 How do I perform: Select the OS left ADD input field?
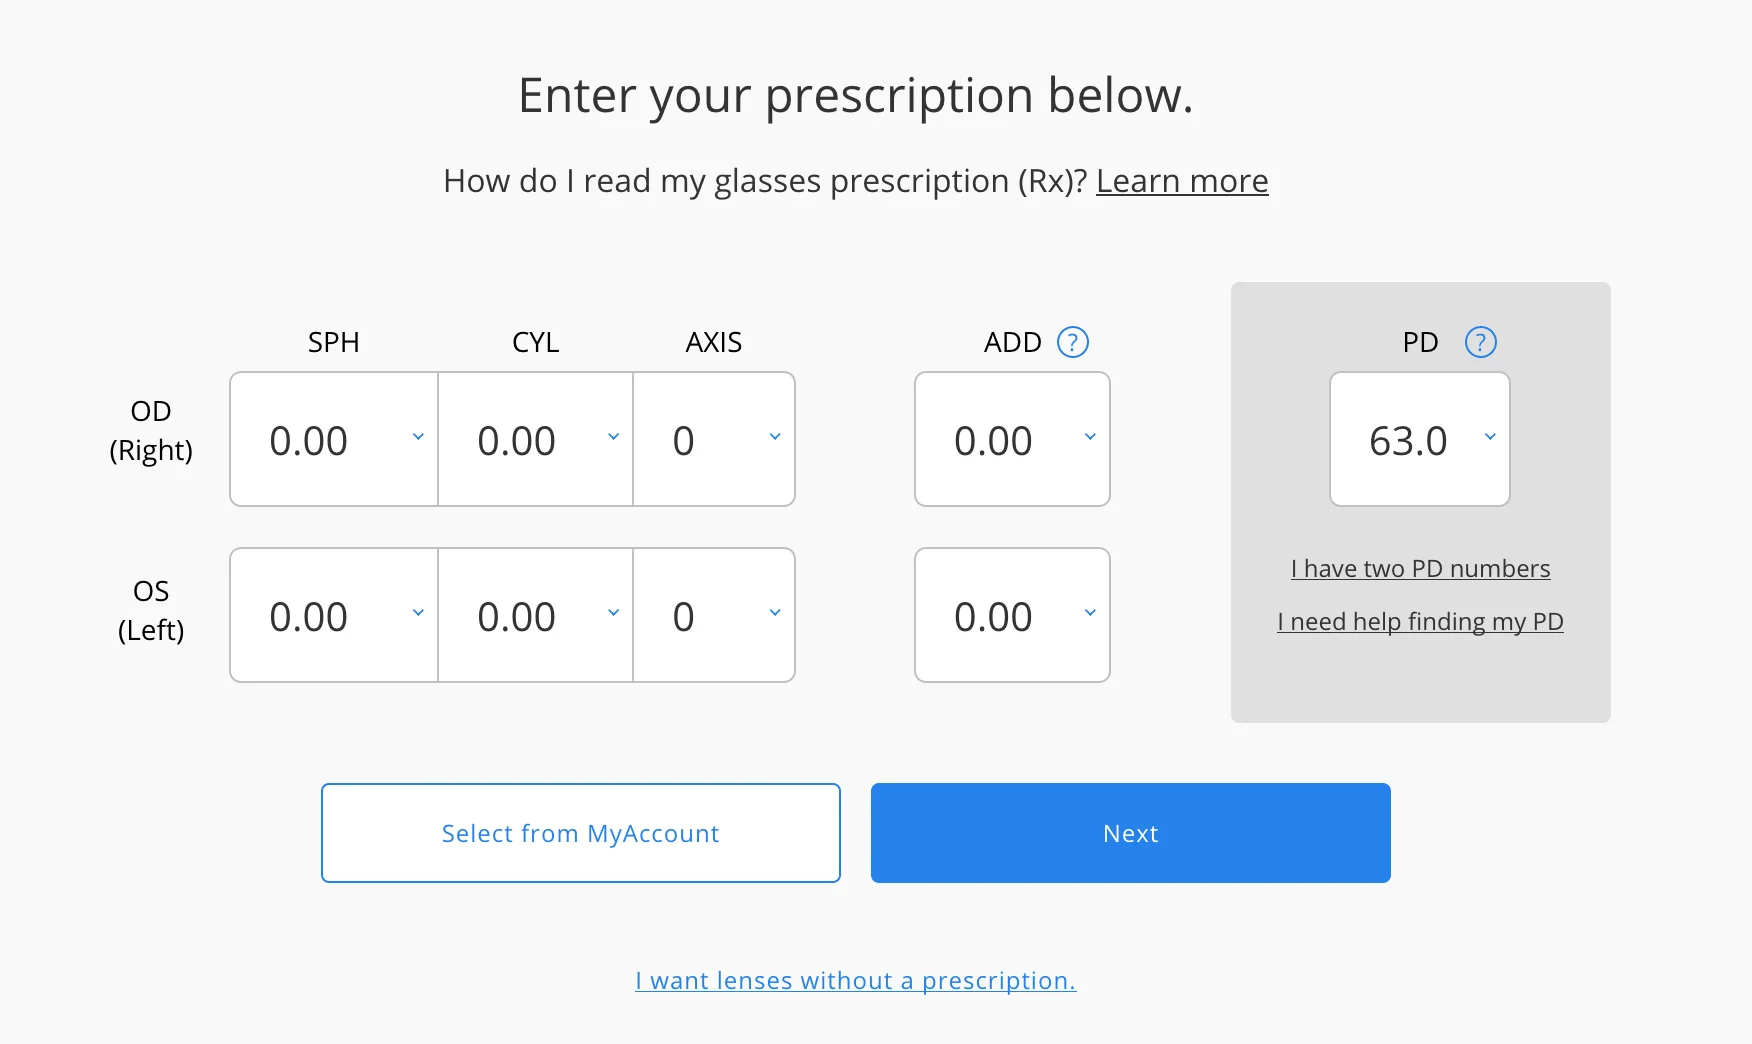click(x=1000, y=614)
